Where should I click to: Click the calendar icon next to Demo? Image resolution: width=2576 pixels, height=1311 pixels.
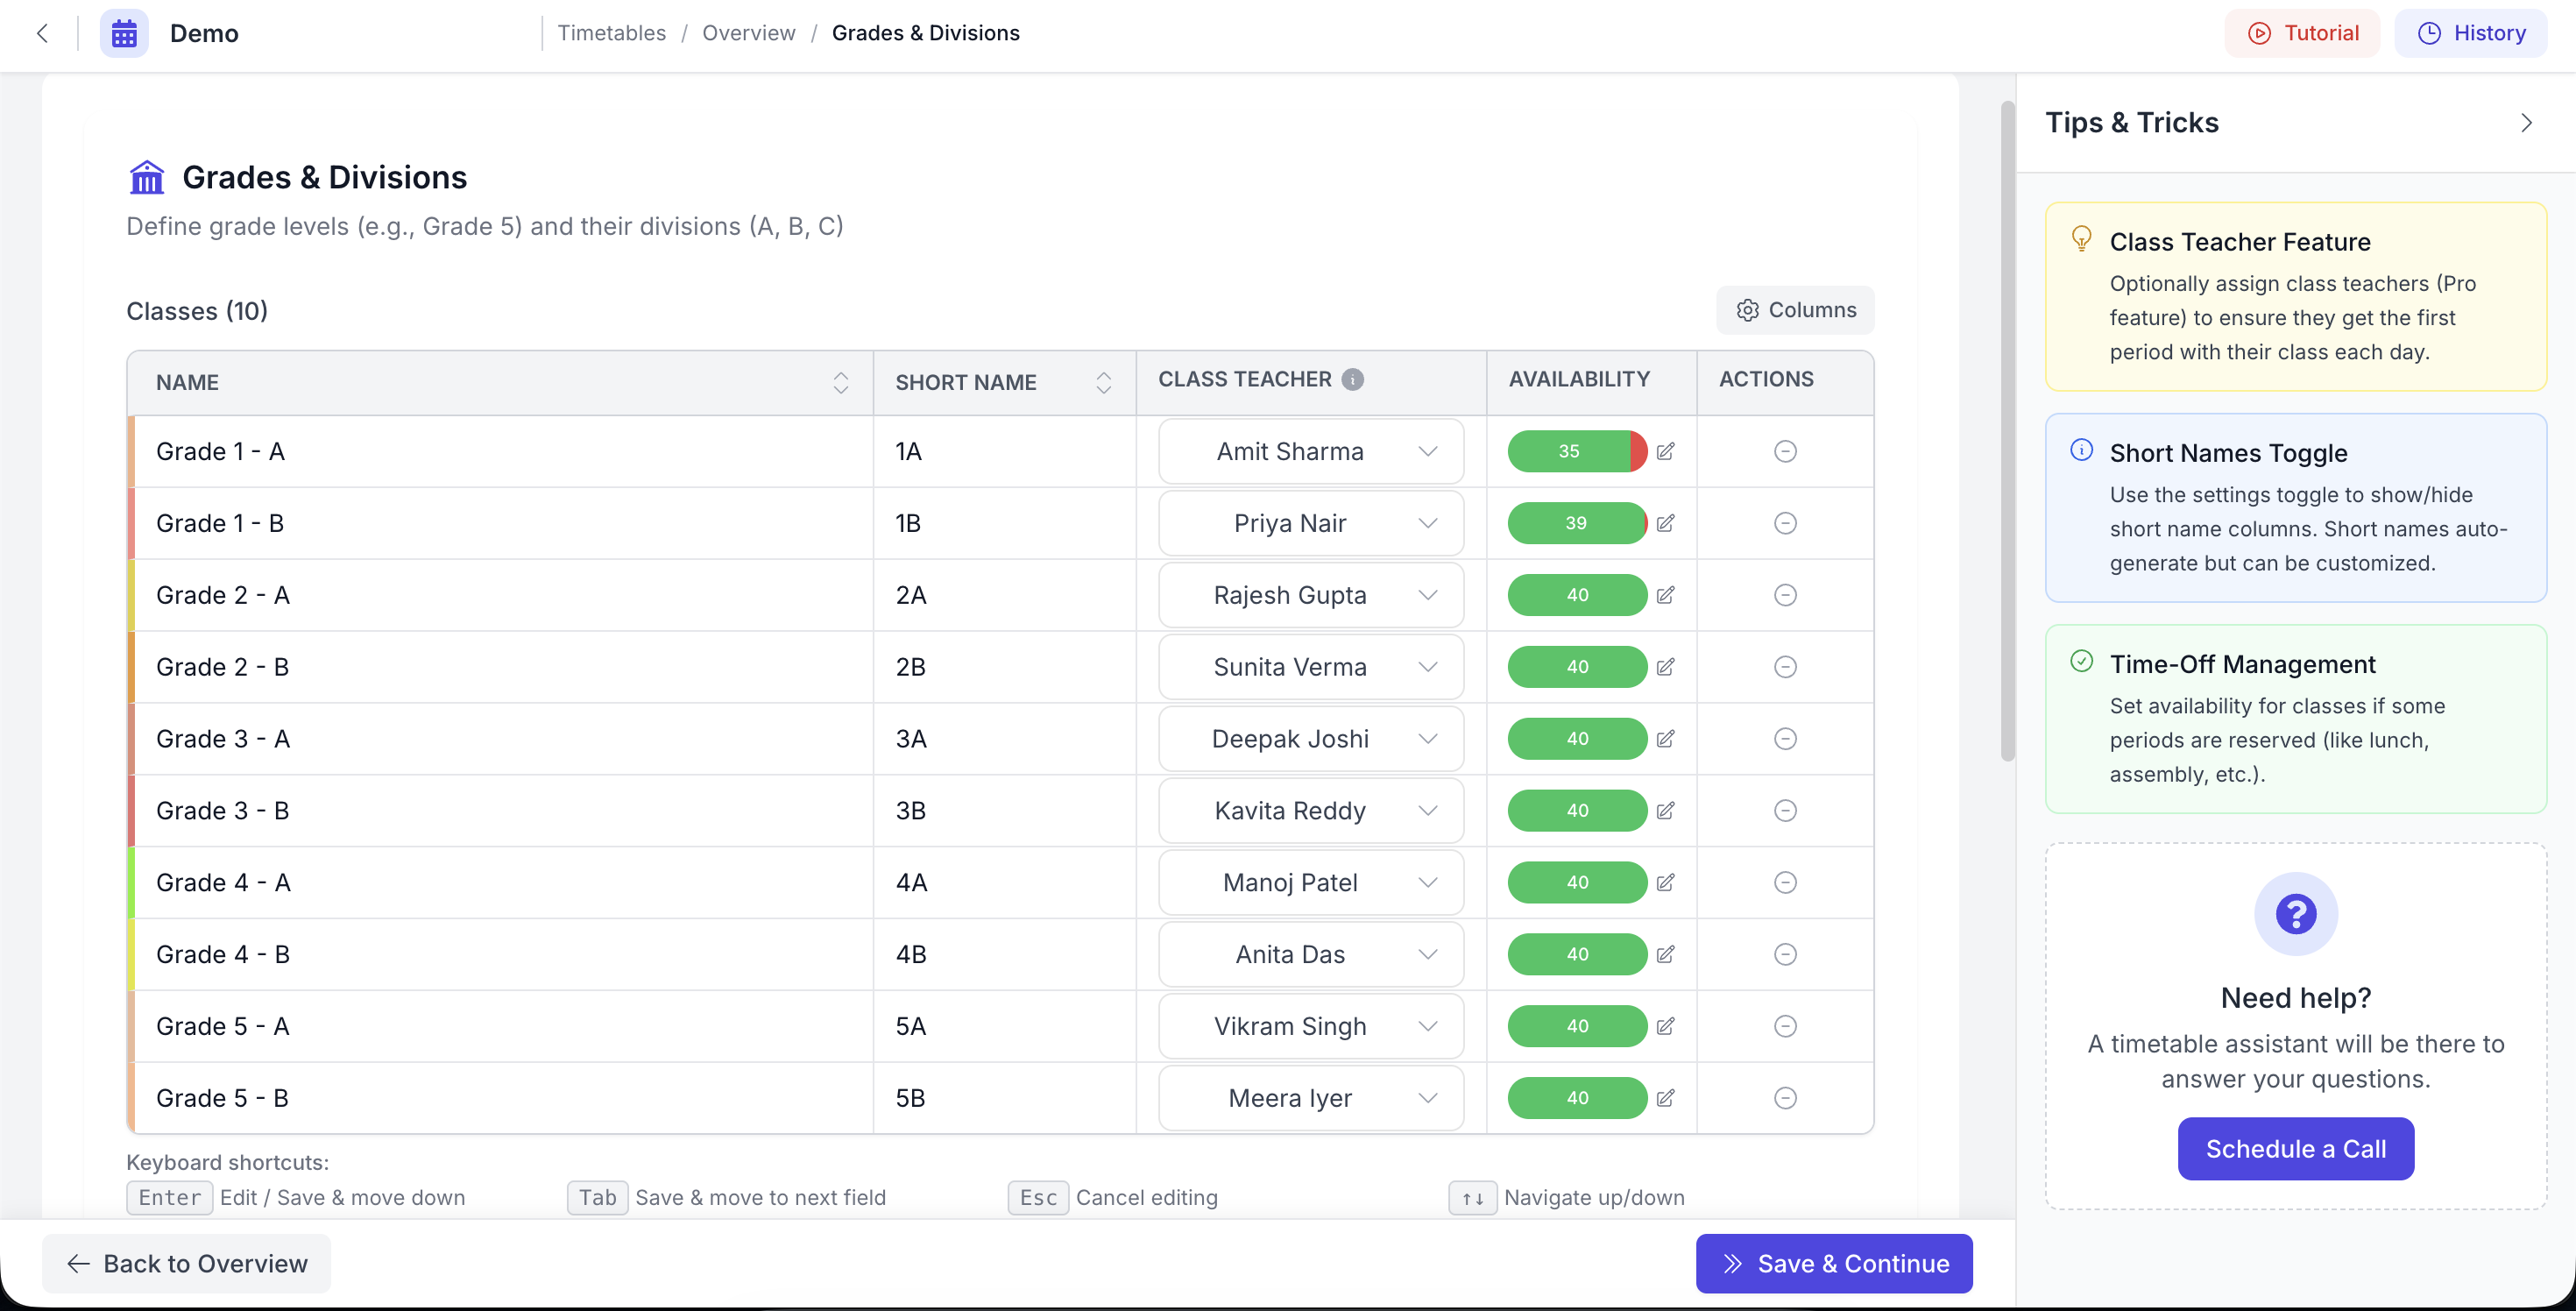click(x=124, y=33)
